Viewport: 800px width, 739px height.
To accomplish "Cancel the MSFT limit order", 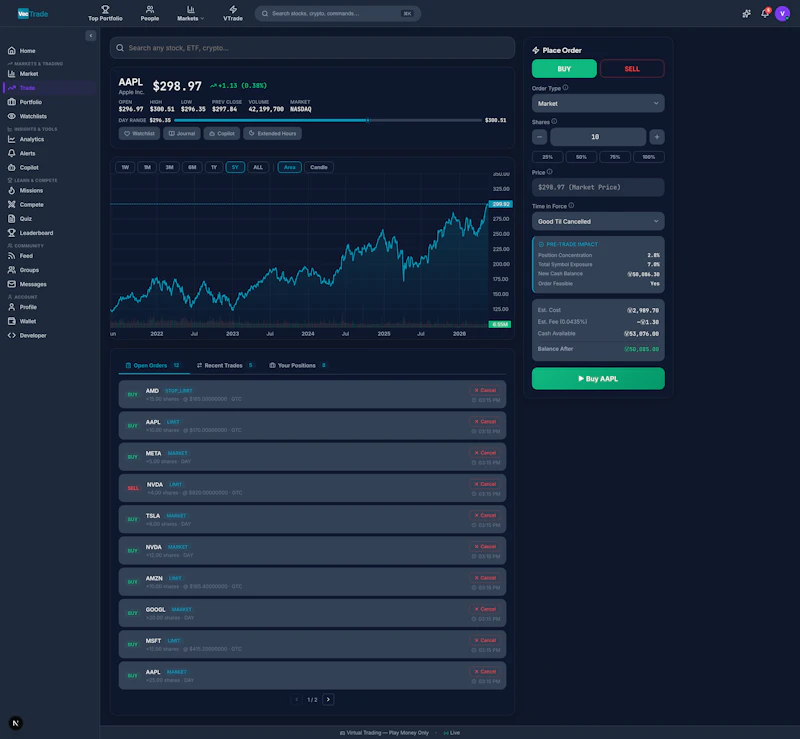I will pyautogui.click(x=485, y=641).
